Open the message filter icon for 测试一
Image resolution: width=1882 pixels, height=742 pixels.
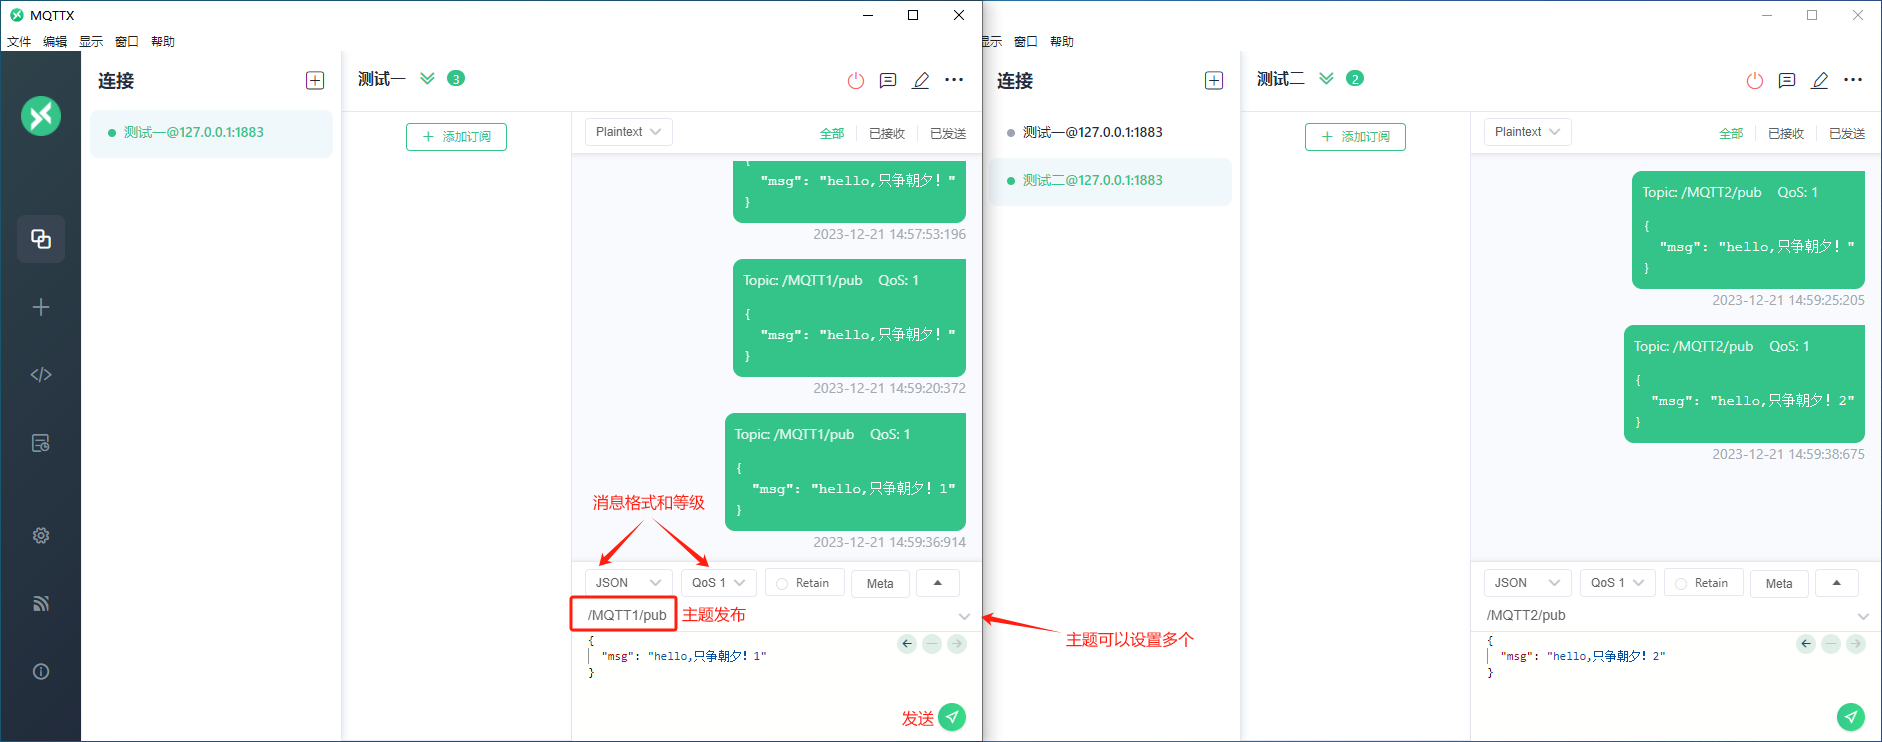(888, 81)
